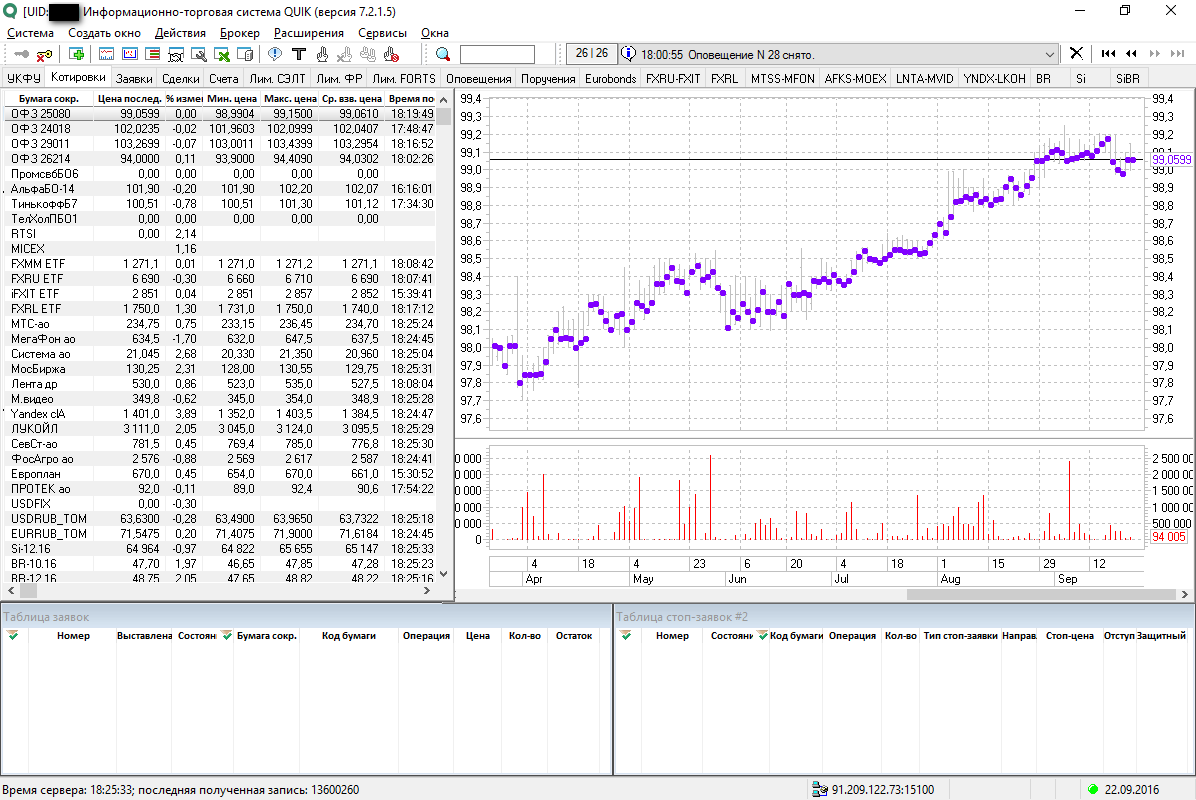This screenshot has width=1196, height=800.
Task: Click the bold T text toolbar icon
Action: tap(299, 54)
